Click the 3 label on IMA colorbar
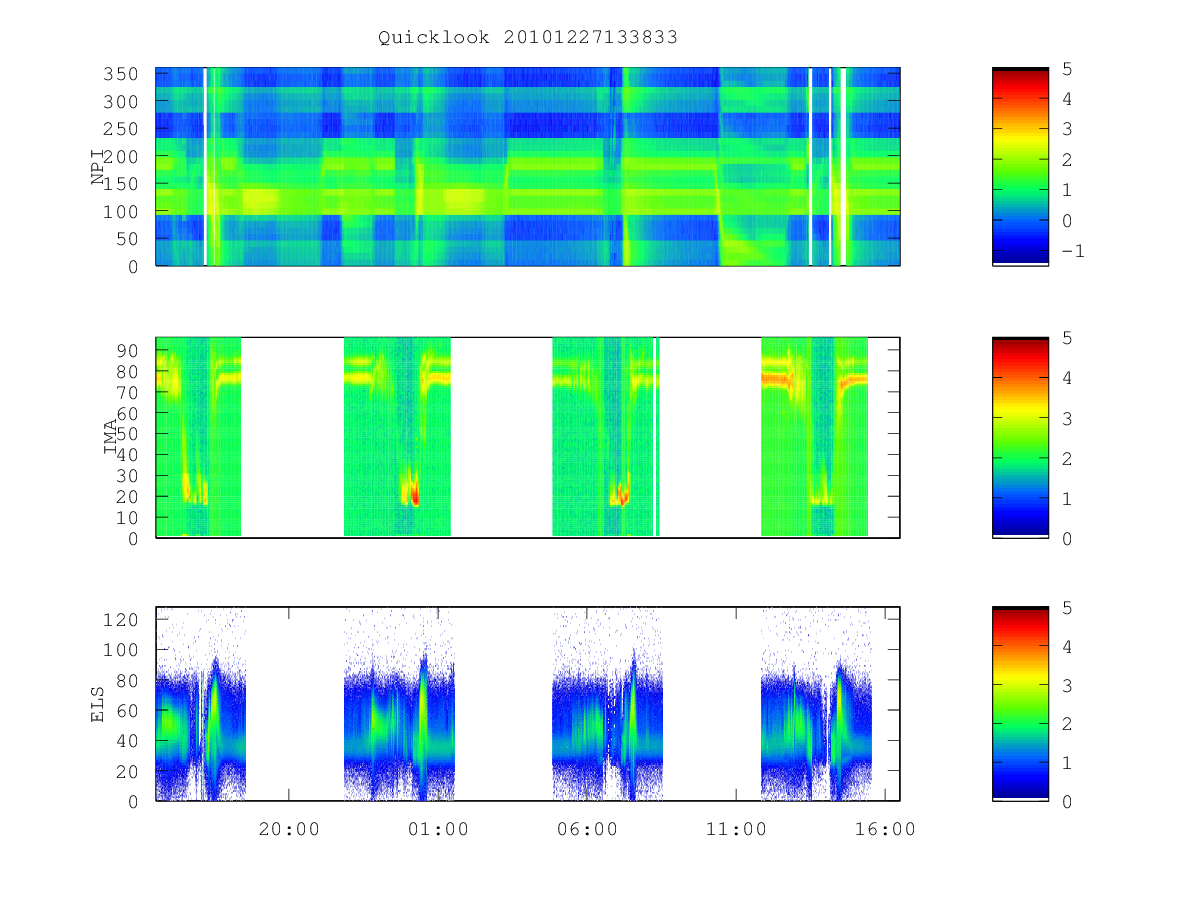The image size is (1200, 900). coord(1069,418)
